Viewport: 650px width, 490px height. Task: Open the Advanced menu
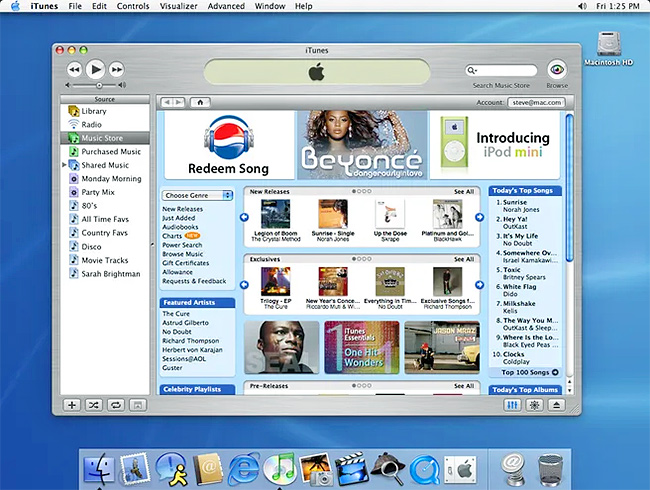tap(226, 6)
